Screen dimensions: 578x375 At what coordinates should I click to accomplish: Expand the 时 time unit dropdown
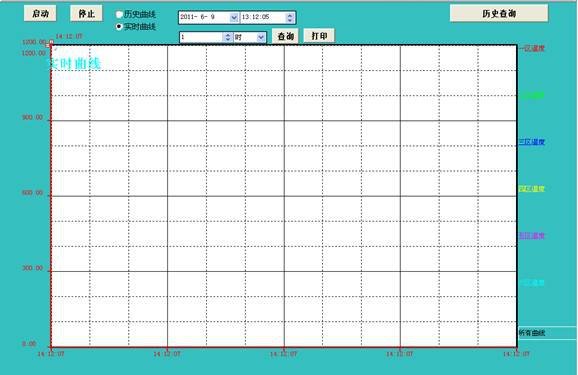[261, 37]
